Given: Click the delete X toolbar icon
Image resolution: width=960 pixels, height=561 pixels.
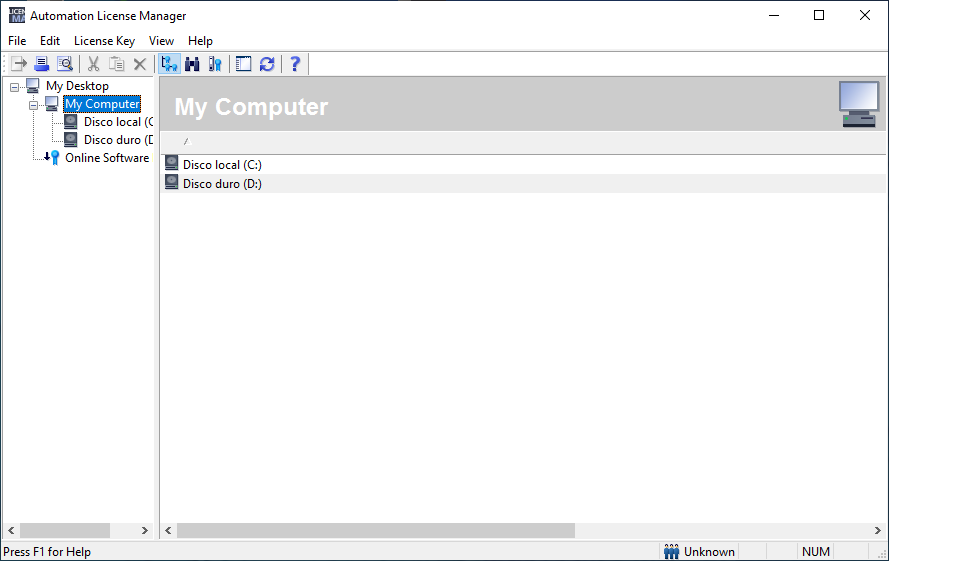Looking at the screenshot, I should pos(140,64).
